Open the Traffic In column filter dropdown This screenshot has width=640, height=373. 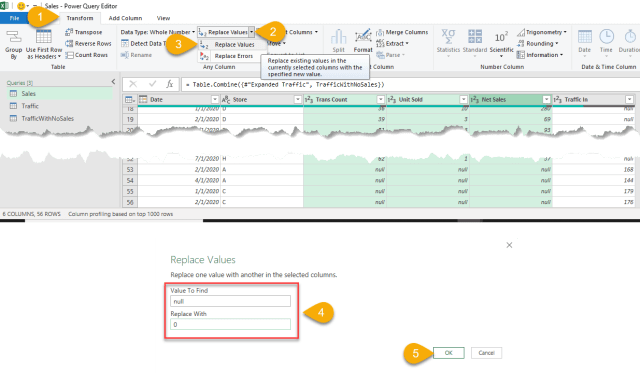[x=629, y=99]
